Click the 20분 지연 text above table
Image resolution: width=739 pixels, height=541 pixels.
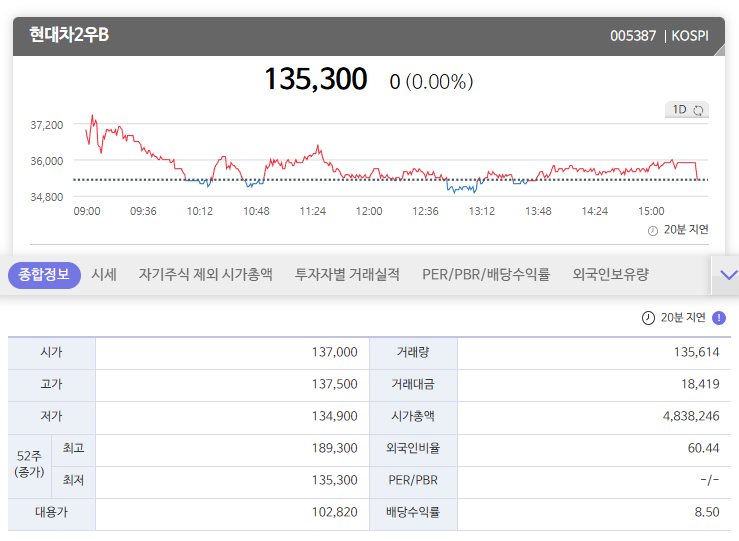[x=683, y=318]
